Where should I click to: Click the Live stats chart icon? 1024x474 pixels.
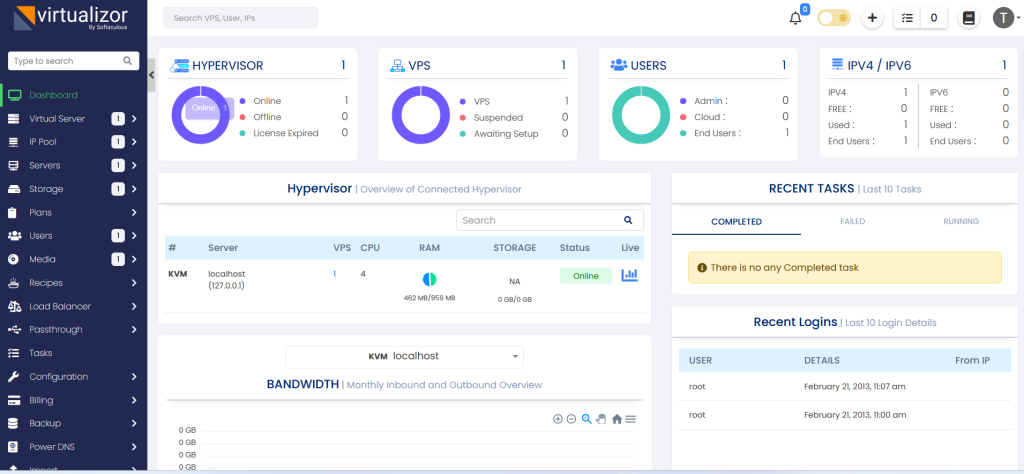coord(630,275)
